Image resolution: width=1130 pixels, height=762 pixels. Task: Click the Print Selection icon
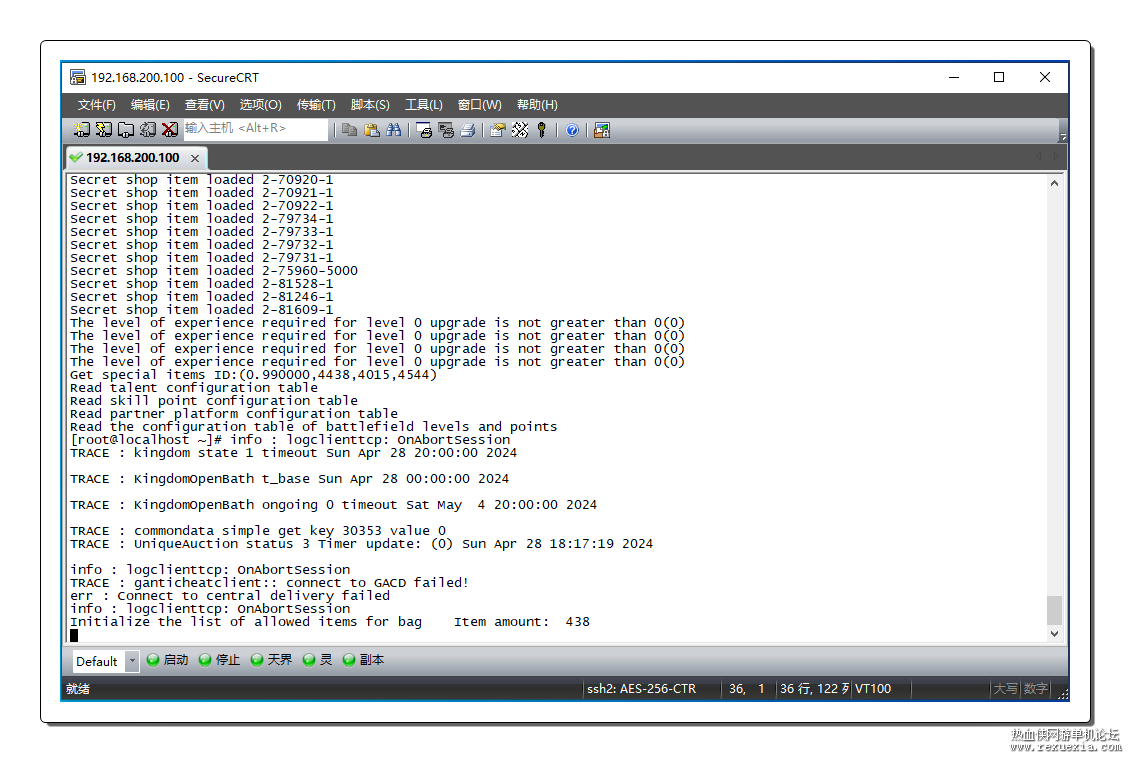(x=446, y=130)
